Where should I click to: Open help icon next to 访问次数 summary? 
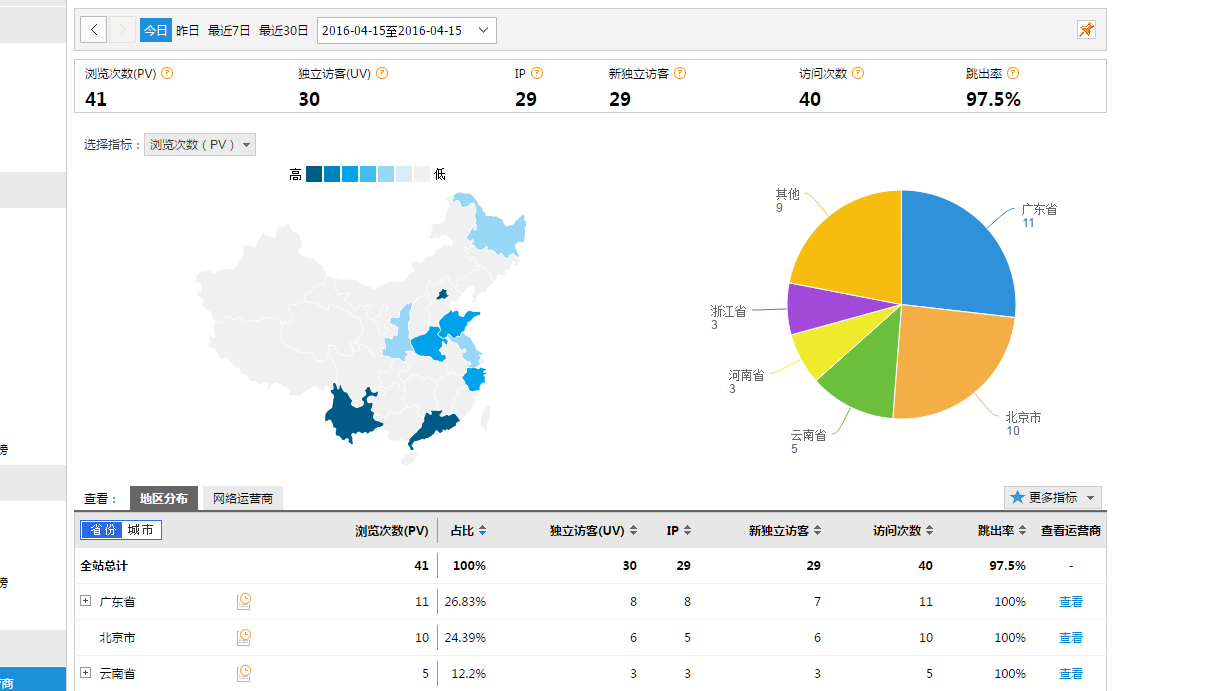point(857,73)
